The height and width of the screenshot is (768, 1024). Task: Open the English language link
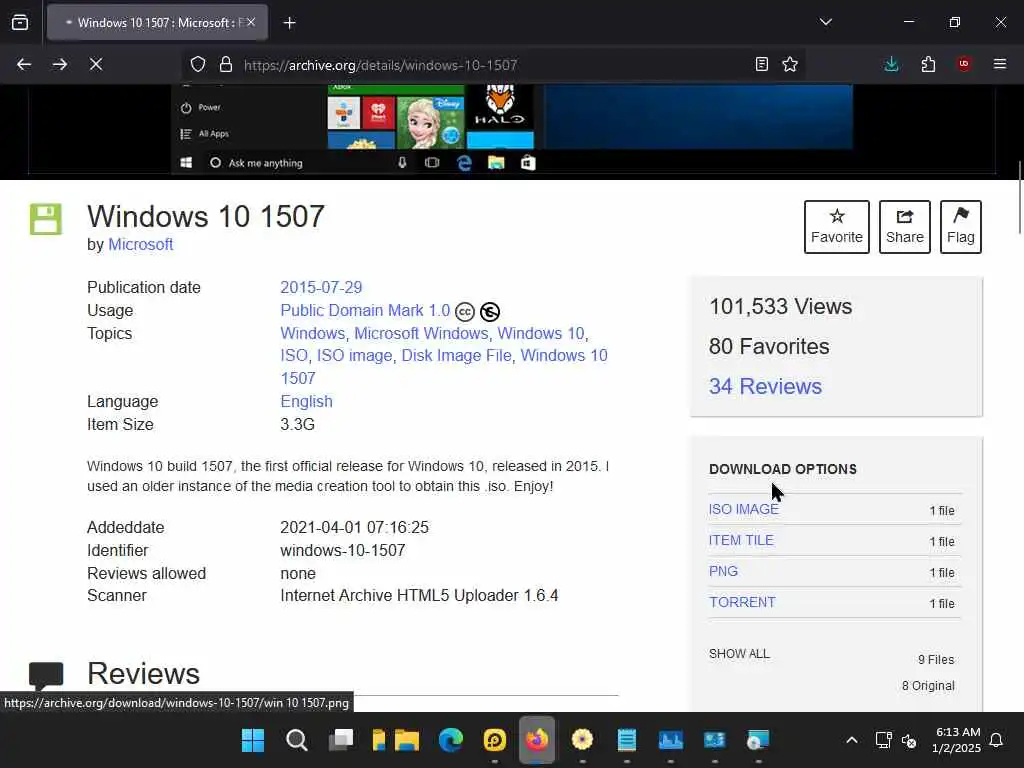tap(306, 401)
